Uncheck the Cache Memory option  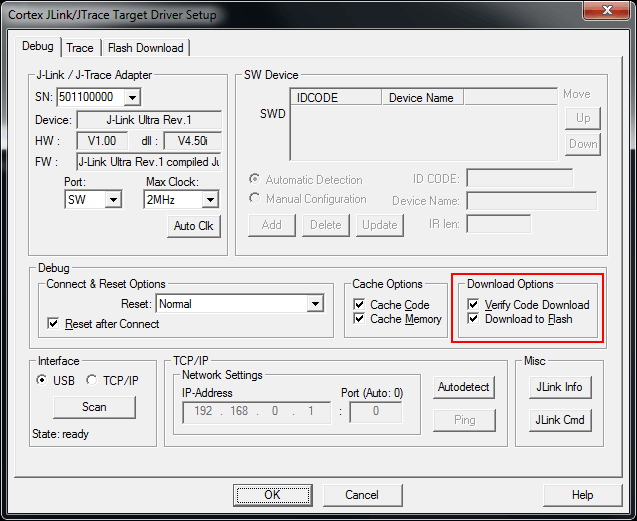(361, 319)
